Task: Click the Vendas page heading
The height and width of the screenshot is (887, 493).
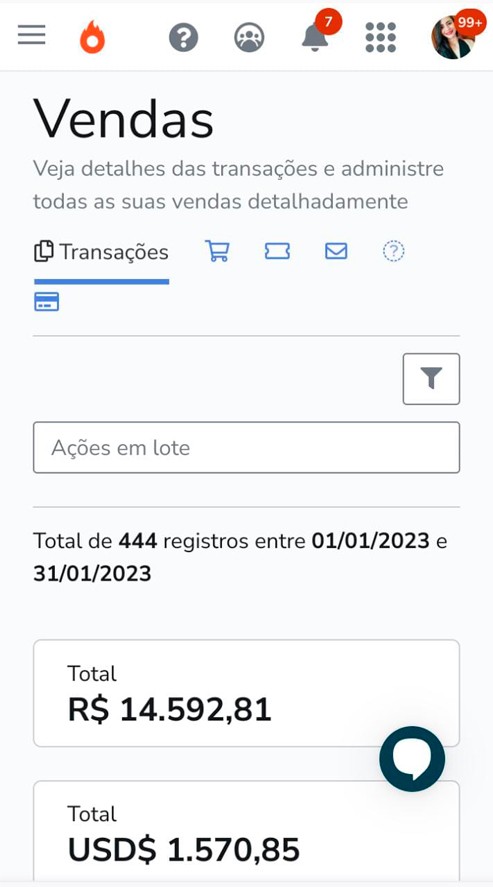Action: click(x=124, y=119)
